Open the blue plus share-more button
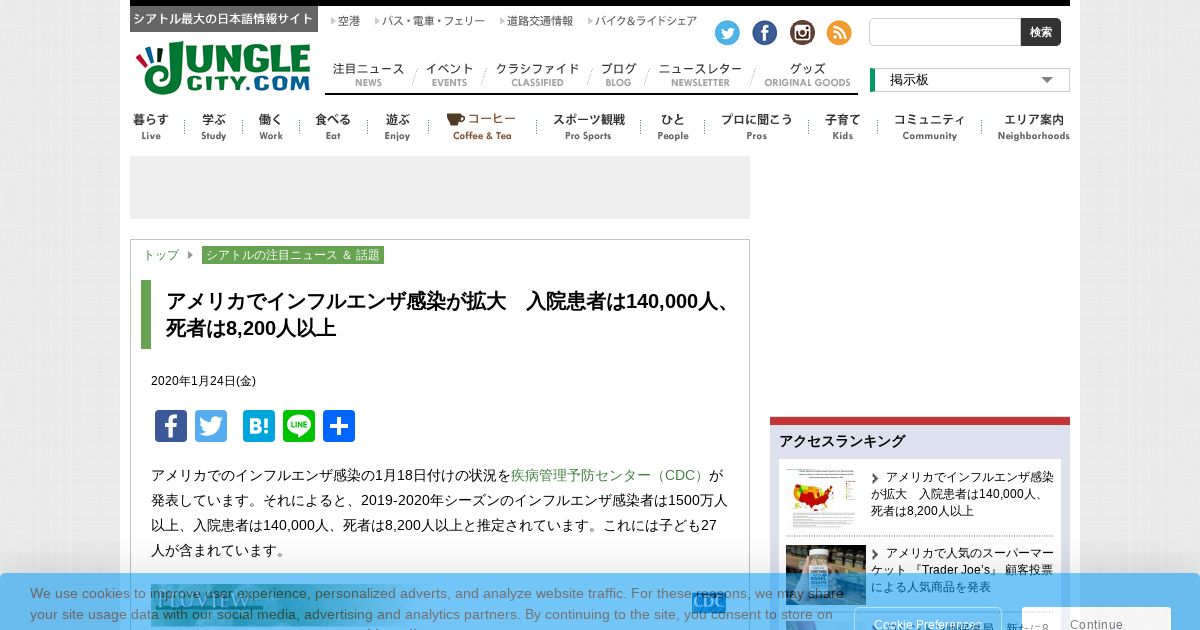 click(x=339, y=426)
